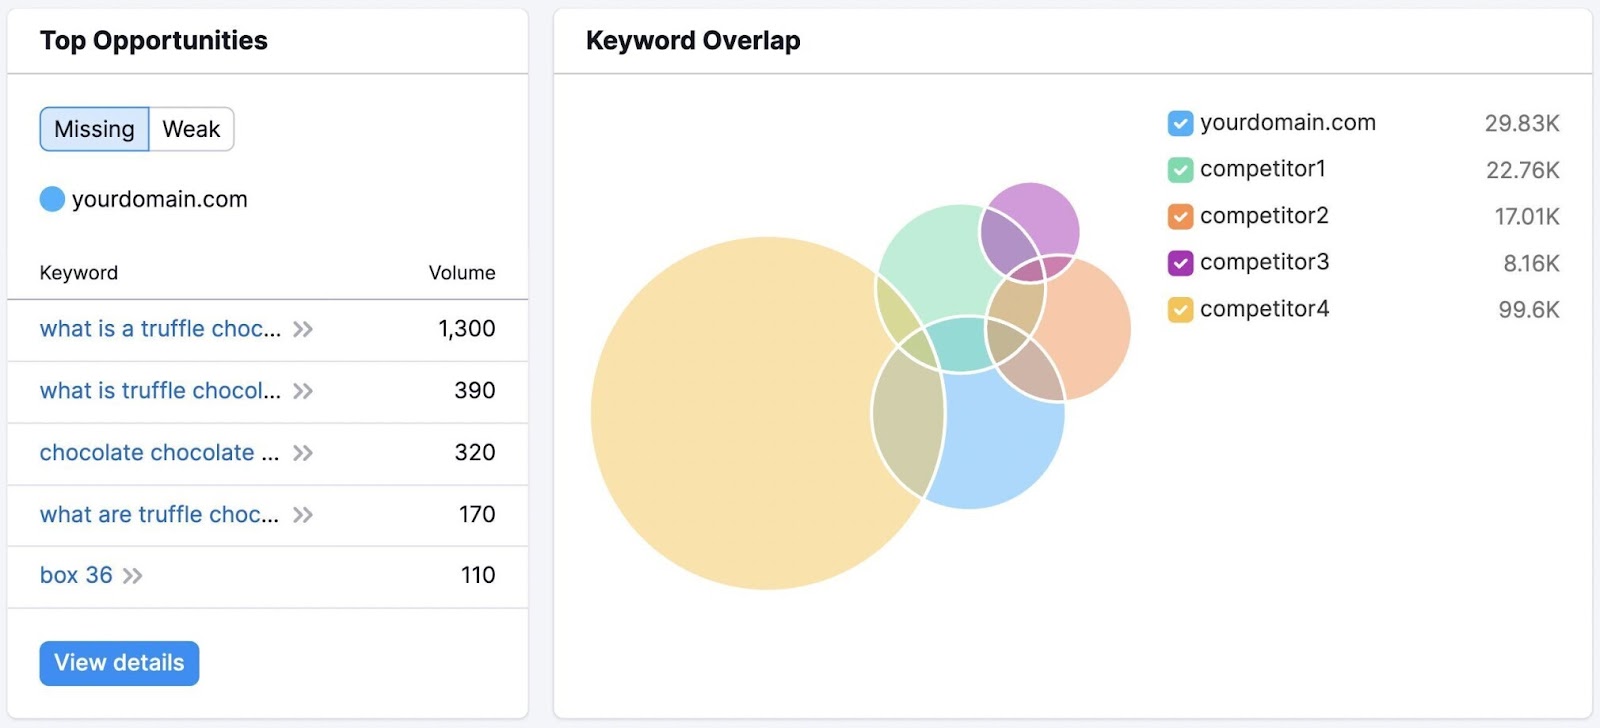This screenshot has height=728, width=1600.
Task: Open the "box 36" keyword link
Action: pyautogui.click(x=77, y=576)
